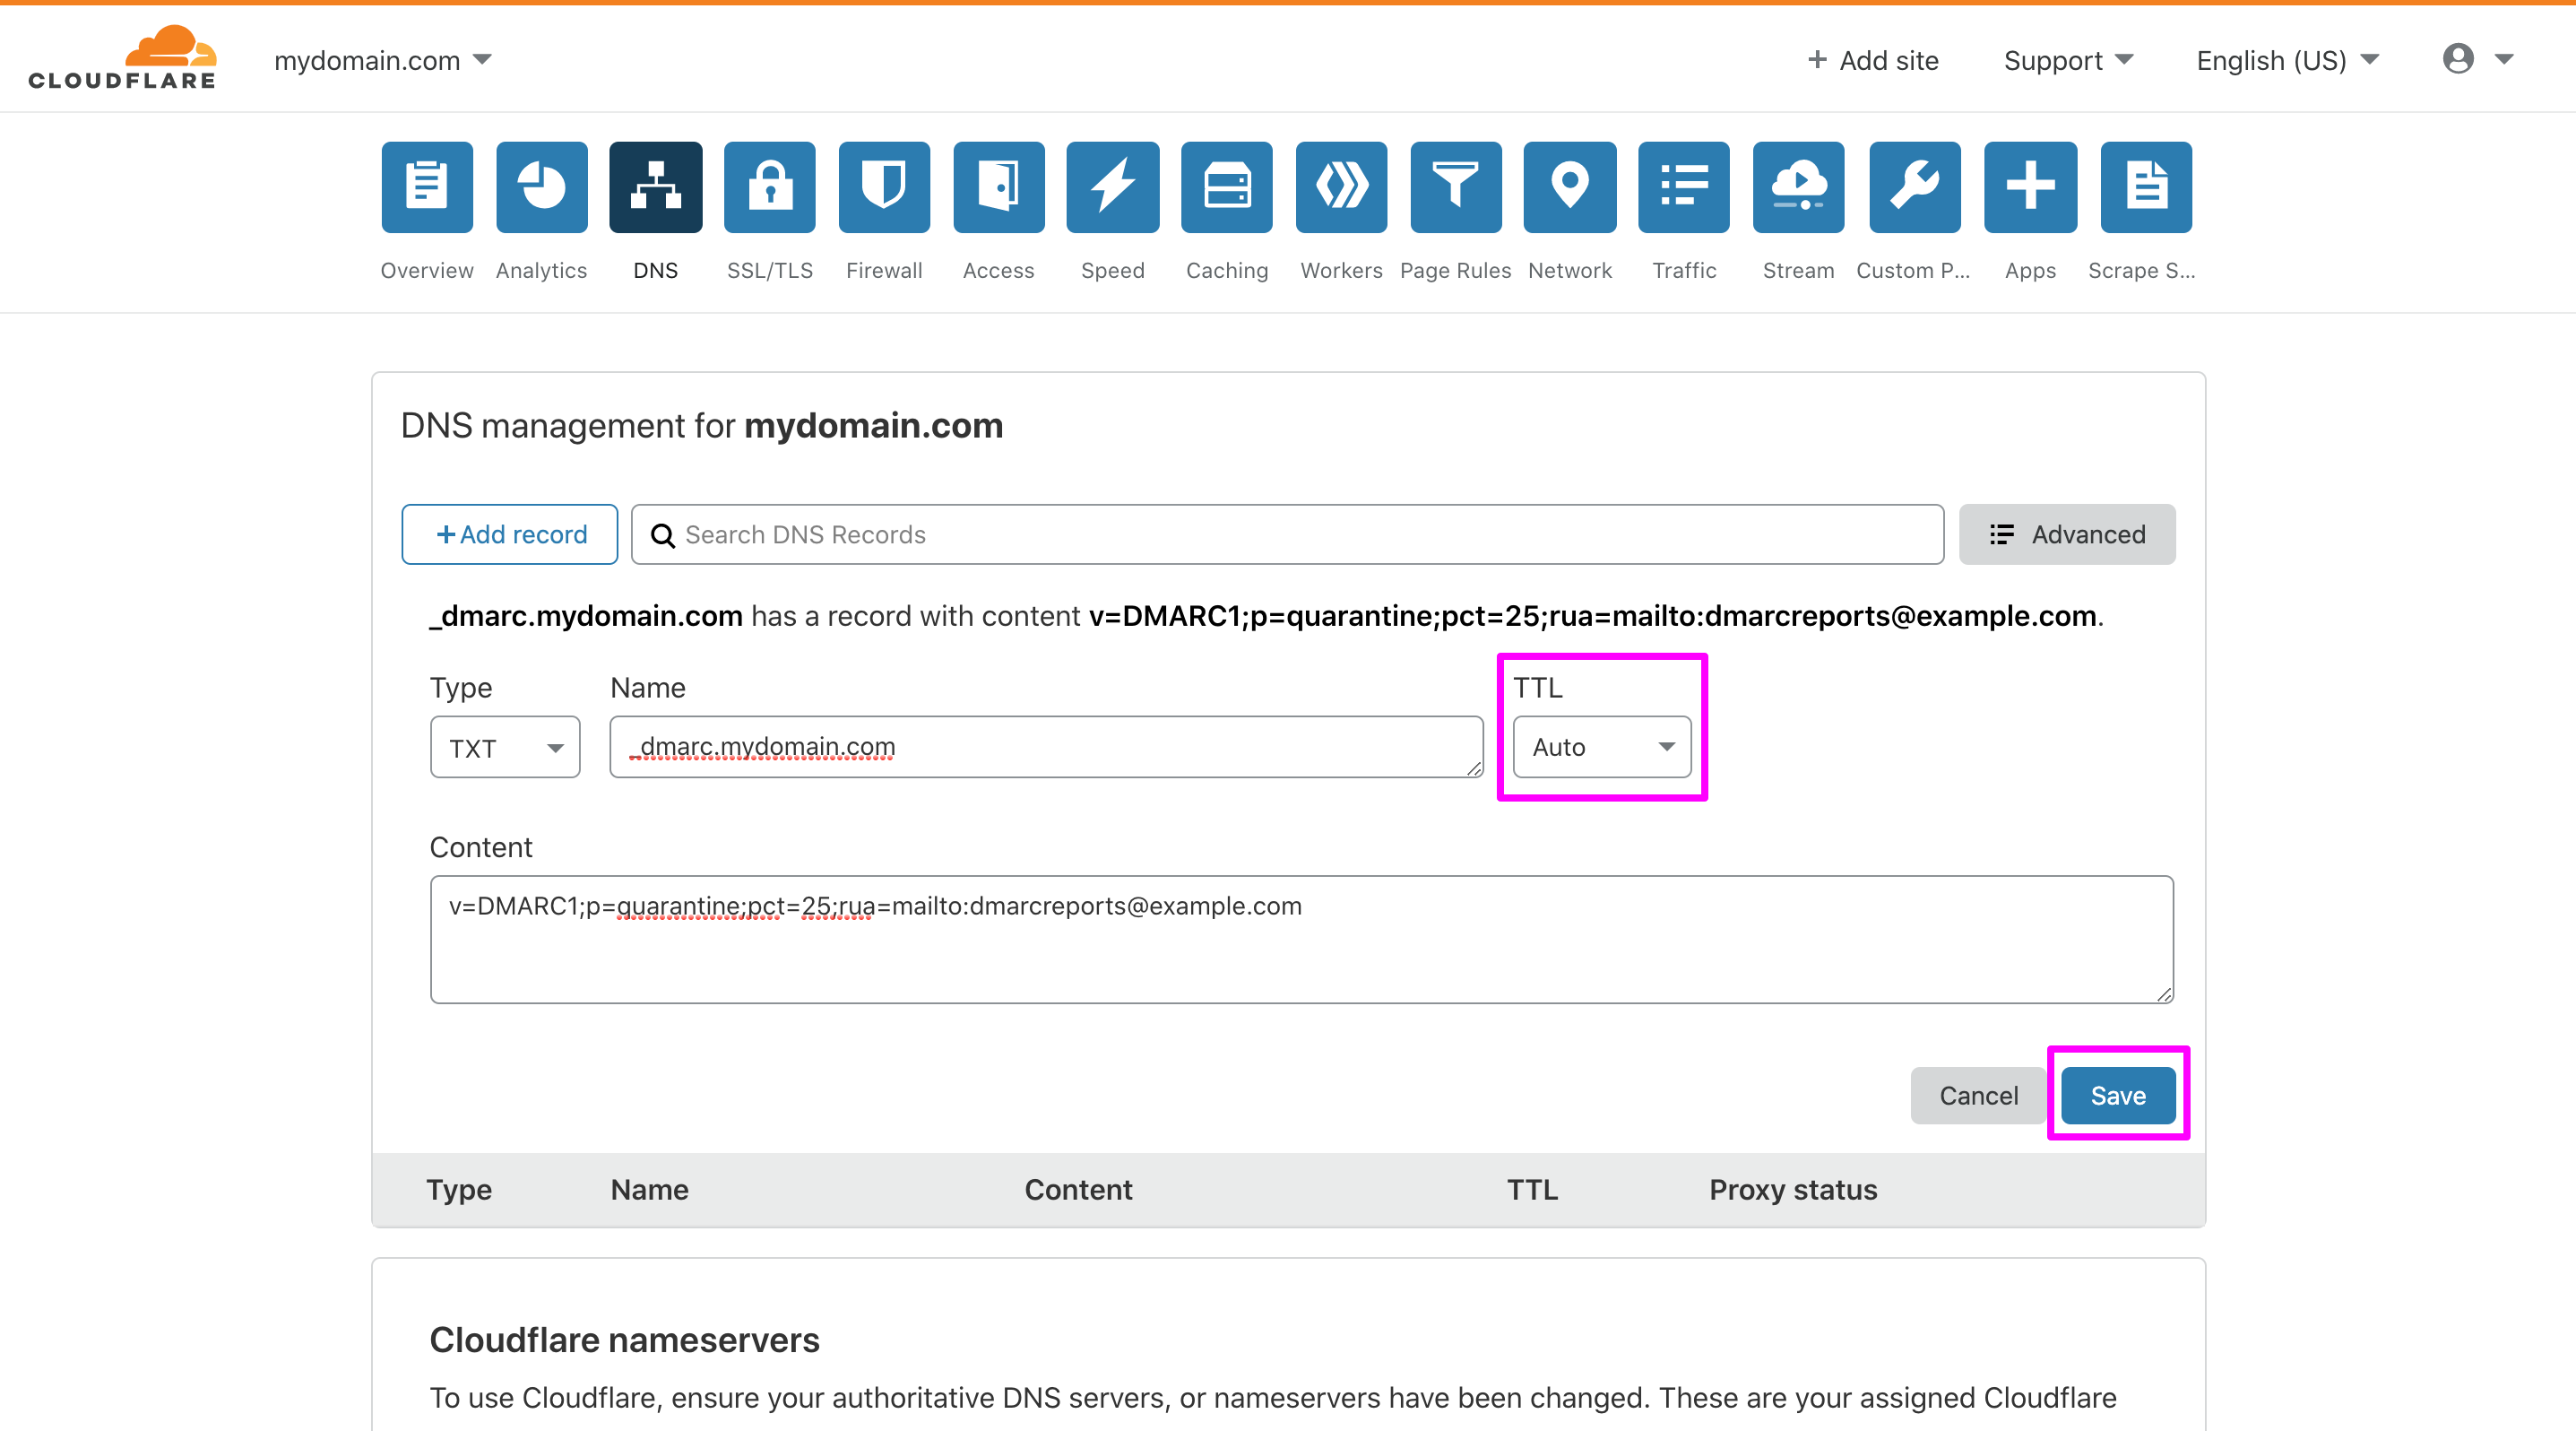Open the Apps marketplace icon

(2030, 187)
